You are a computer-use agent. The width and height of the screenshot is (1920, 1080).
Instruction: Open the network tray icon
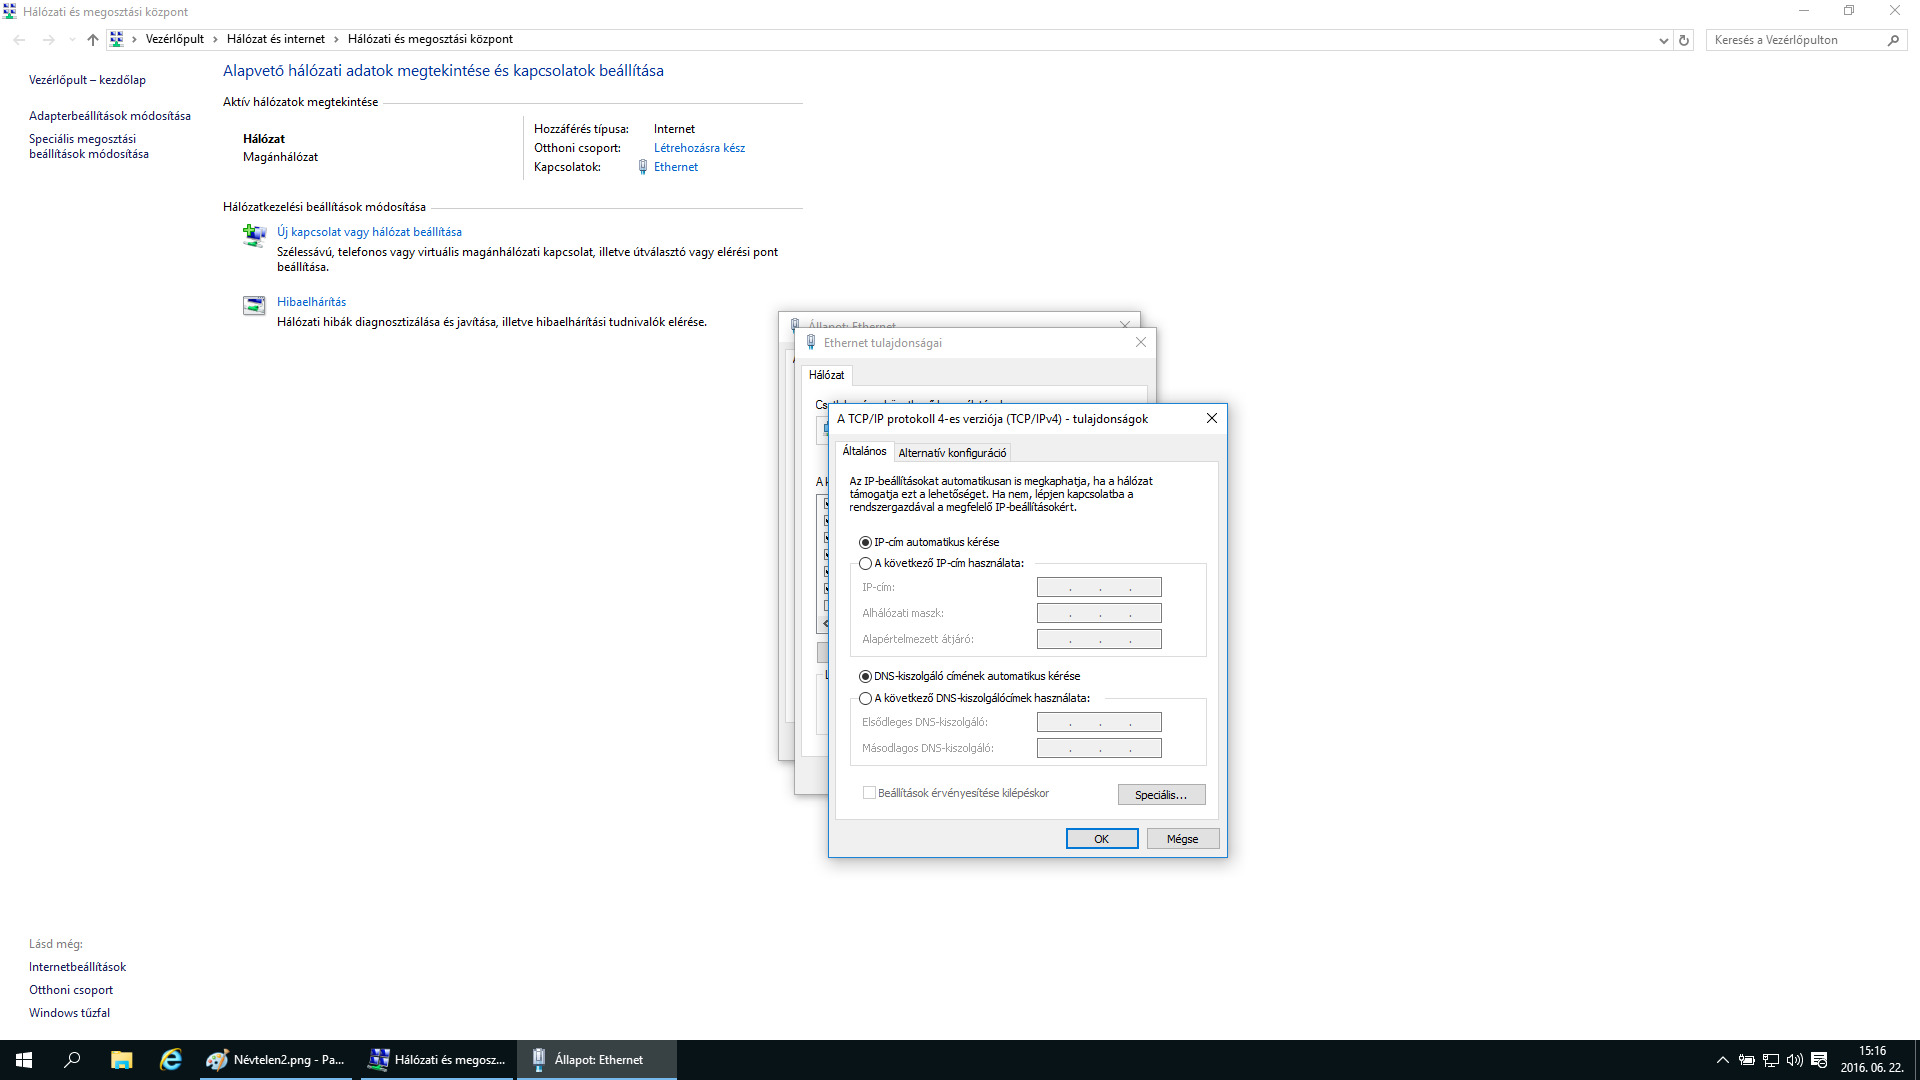(1770, 1060)
